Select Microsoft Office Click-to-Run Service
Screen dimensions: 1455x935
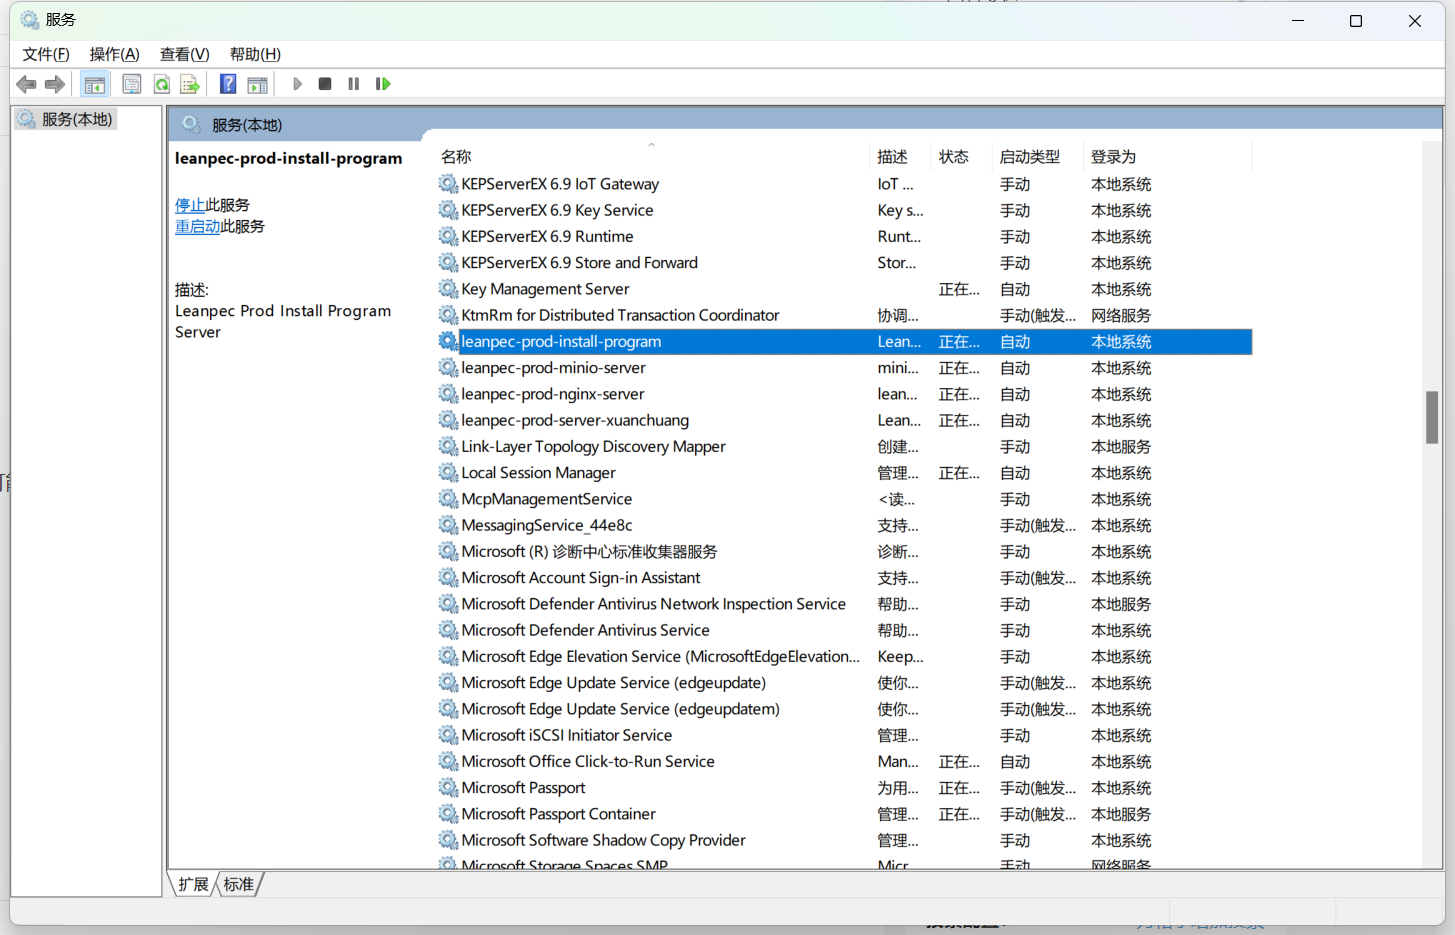click(844, 761)
